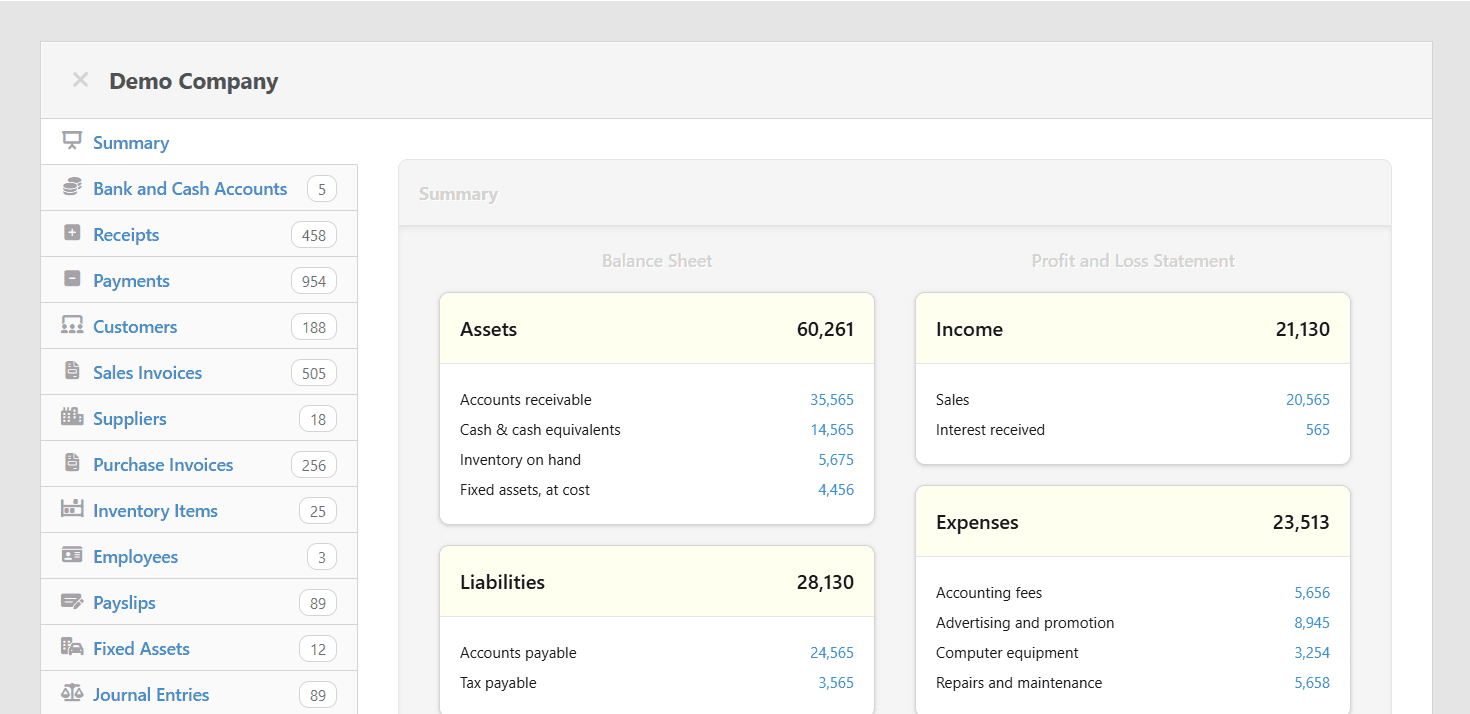Image resolution: width=1470 pixels, height=714 pixels.
Task: Select the truck icon beside Fixed Assets
Action: (x=71, y=647)
